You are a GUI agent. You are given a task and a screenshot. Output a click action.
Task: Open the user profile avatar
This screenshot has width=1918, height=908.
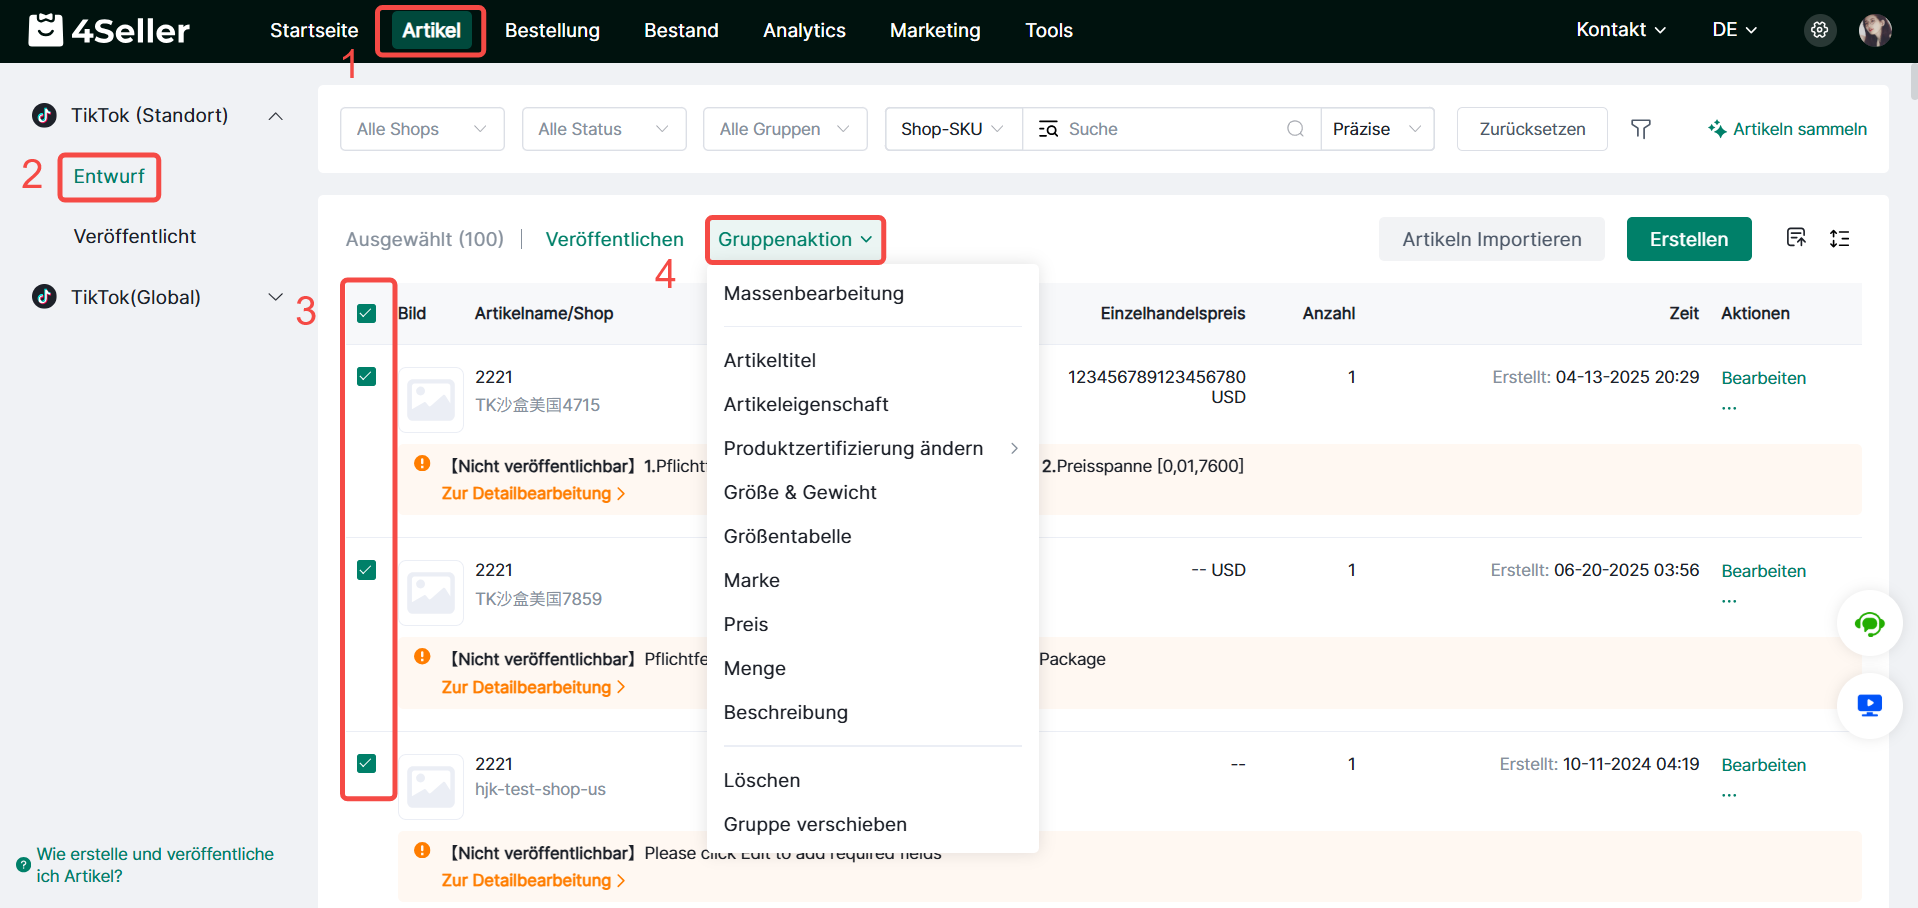pyautogui.click(x=1874, y=30)
